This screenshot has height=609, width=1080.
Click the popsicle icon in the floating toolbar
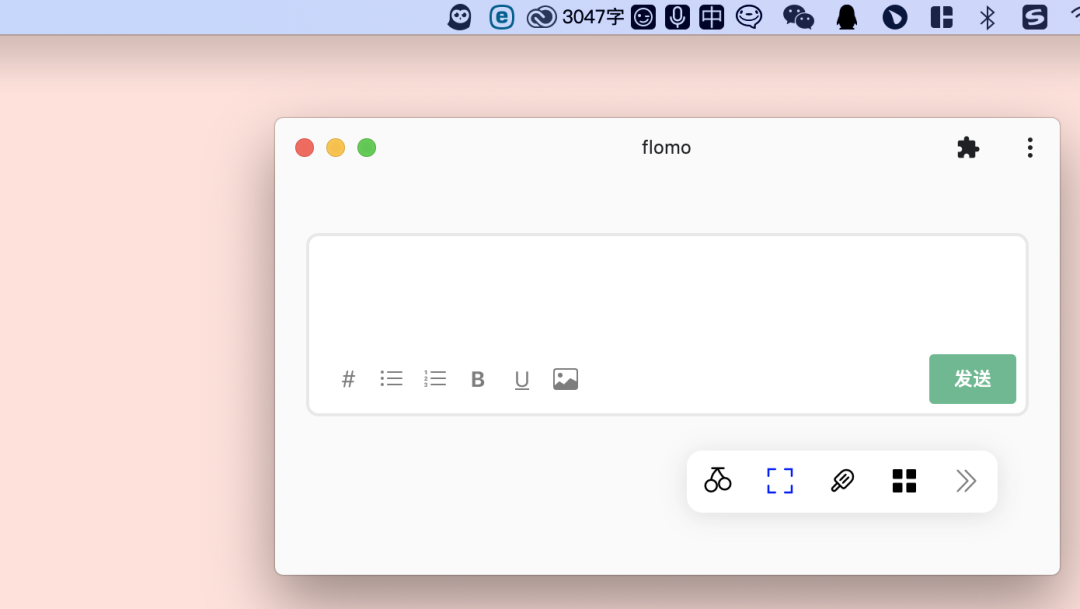(x=842, y=480)
